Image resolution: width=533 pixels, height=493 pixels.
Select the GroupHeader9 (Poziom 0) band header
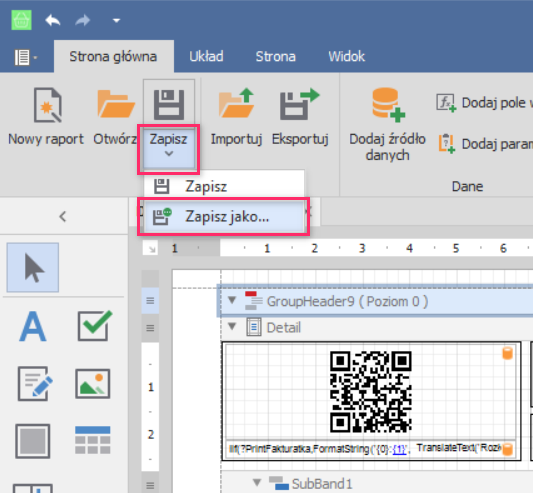[x=375, y=301]
